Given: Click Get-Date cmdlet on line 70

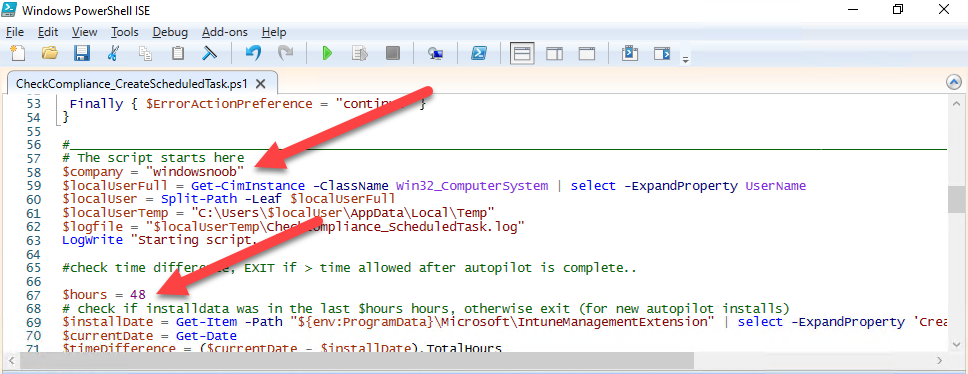Looking at the screenshot, I should click(206, 336).
